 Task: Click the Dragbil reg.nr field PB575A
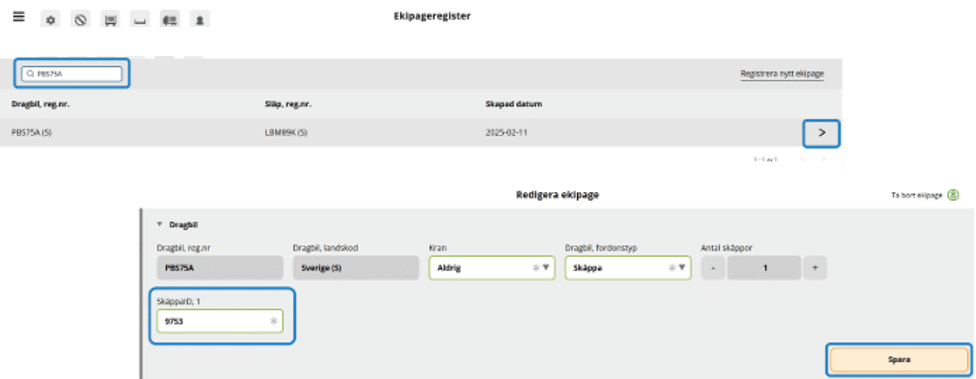[x=220, y=268]
